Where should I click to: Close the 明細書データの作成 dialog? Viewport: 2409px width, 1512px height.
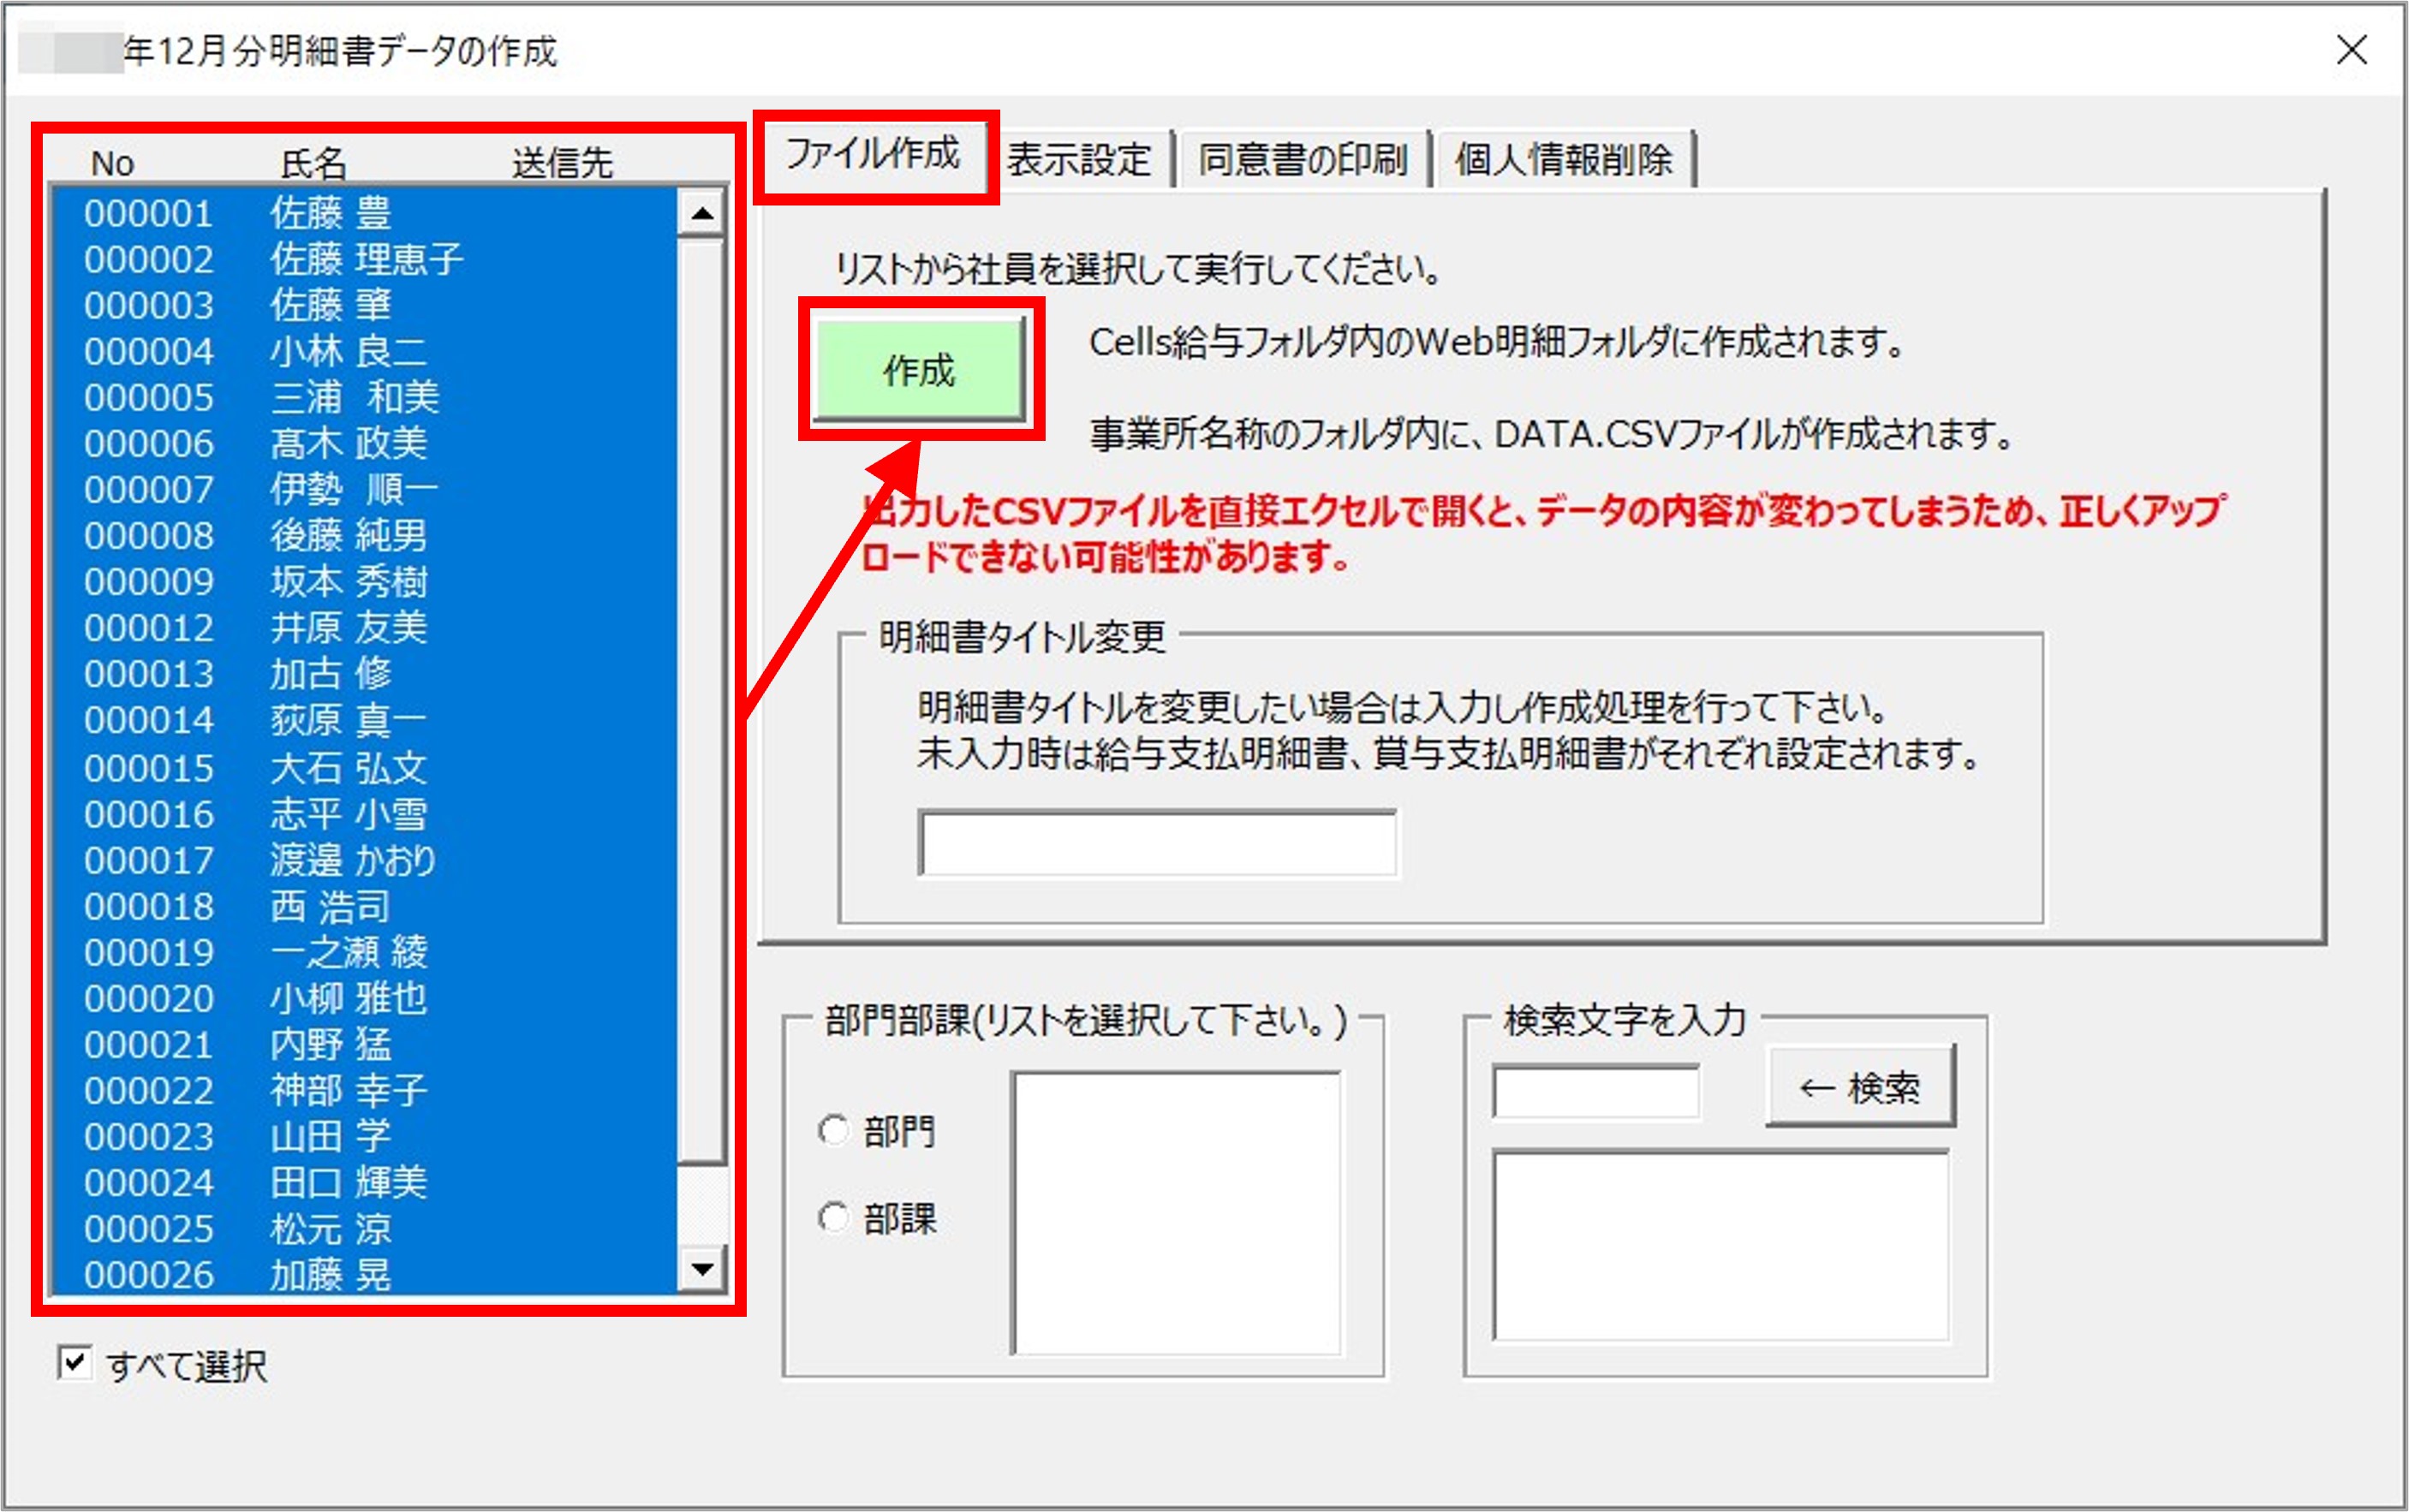point(2352,51)
